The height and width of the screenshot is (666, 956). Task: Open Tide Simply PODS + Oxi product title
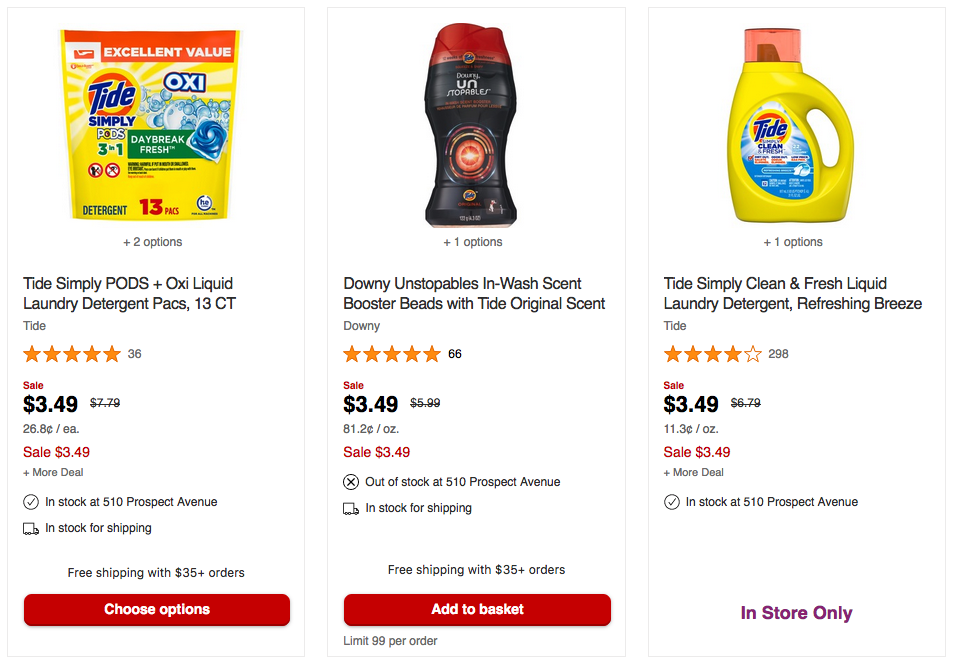point(129,293)
